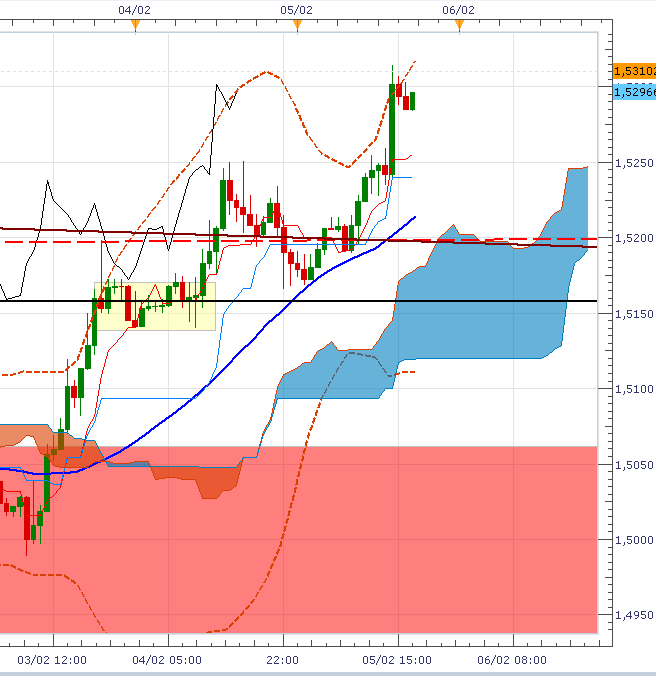Click the last green candlestick on chart
Image resolution: width=656 pixels, height=676 pixels.
point(412,101)
